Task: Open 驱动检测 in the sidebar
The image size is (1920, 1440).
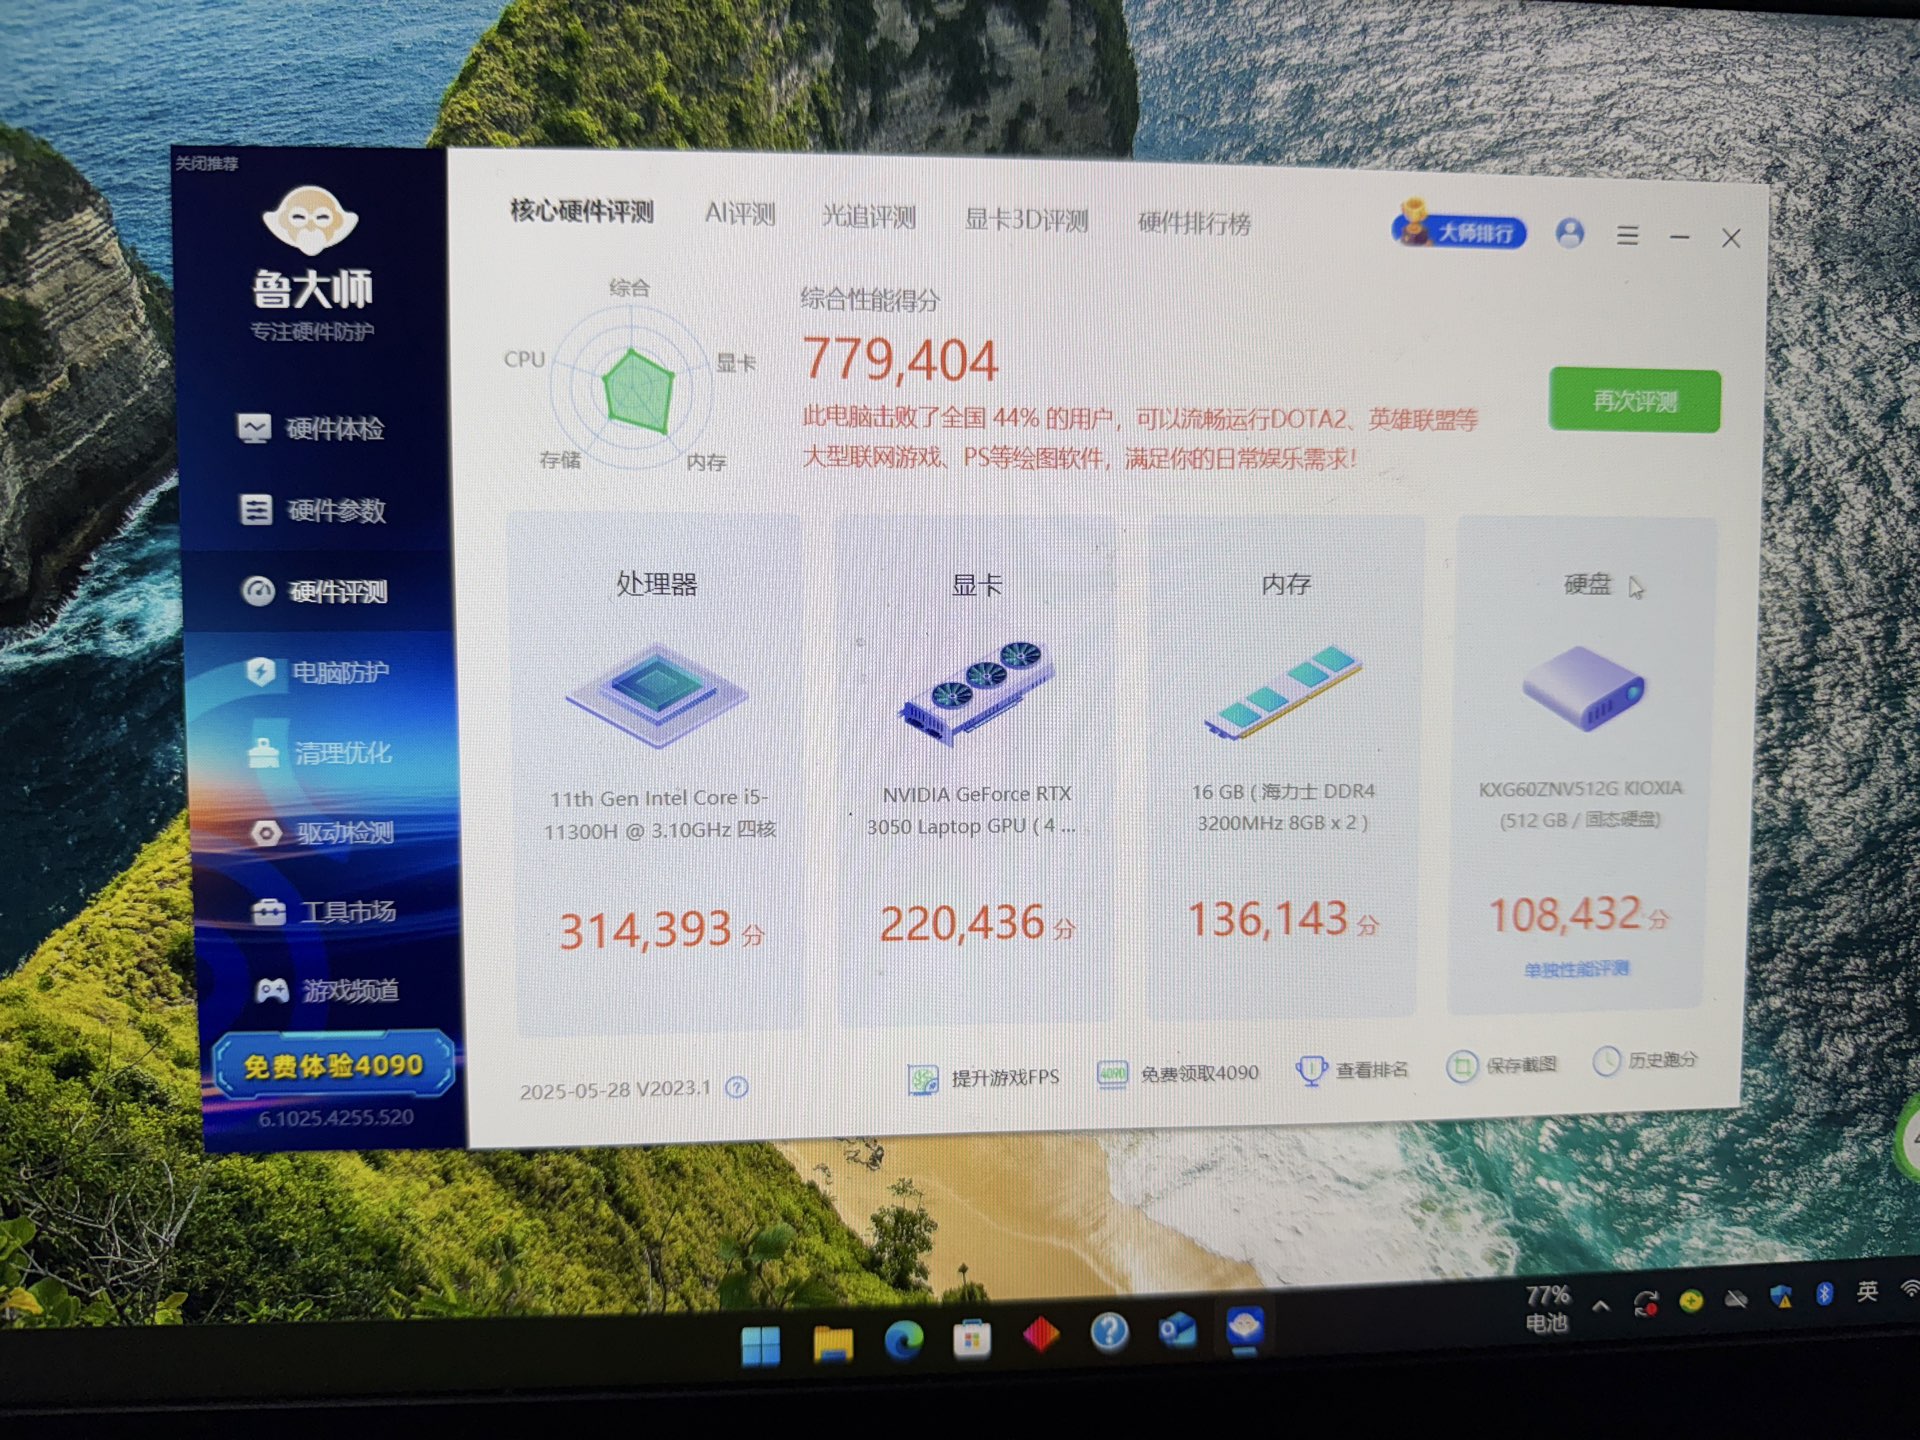Action: coord(321,832)
